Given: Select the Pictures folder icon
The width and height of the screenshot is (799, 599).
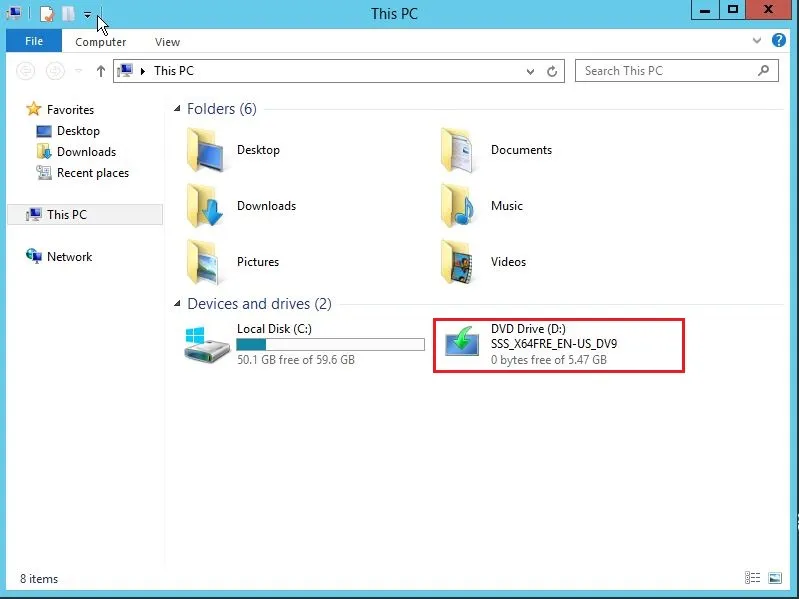Looking at the screenshot, I should tap(204, 262).
